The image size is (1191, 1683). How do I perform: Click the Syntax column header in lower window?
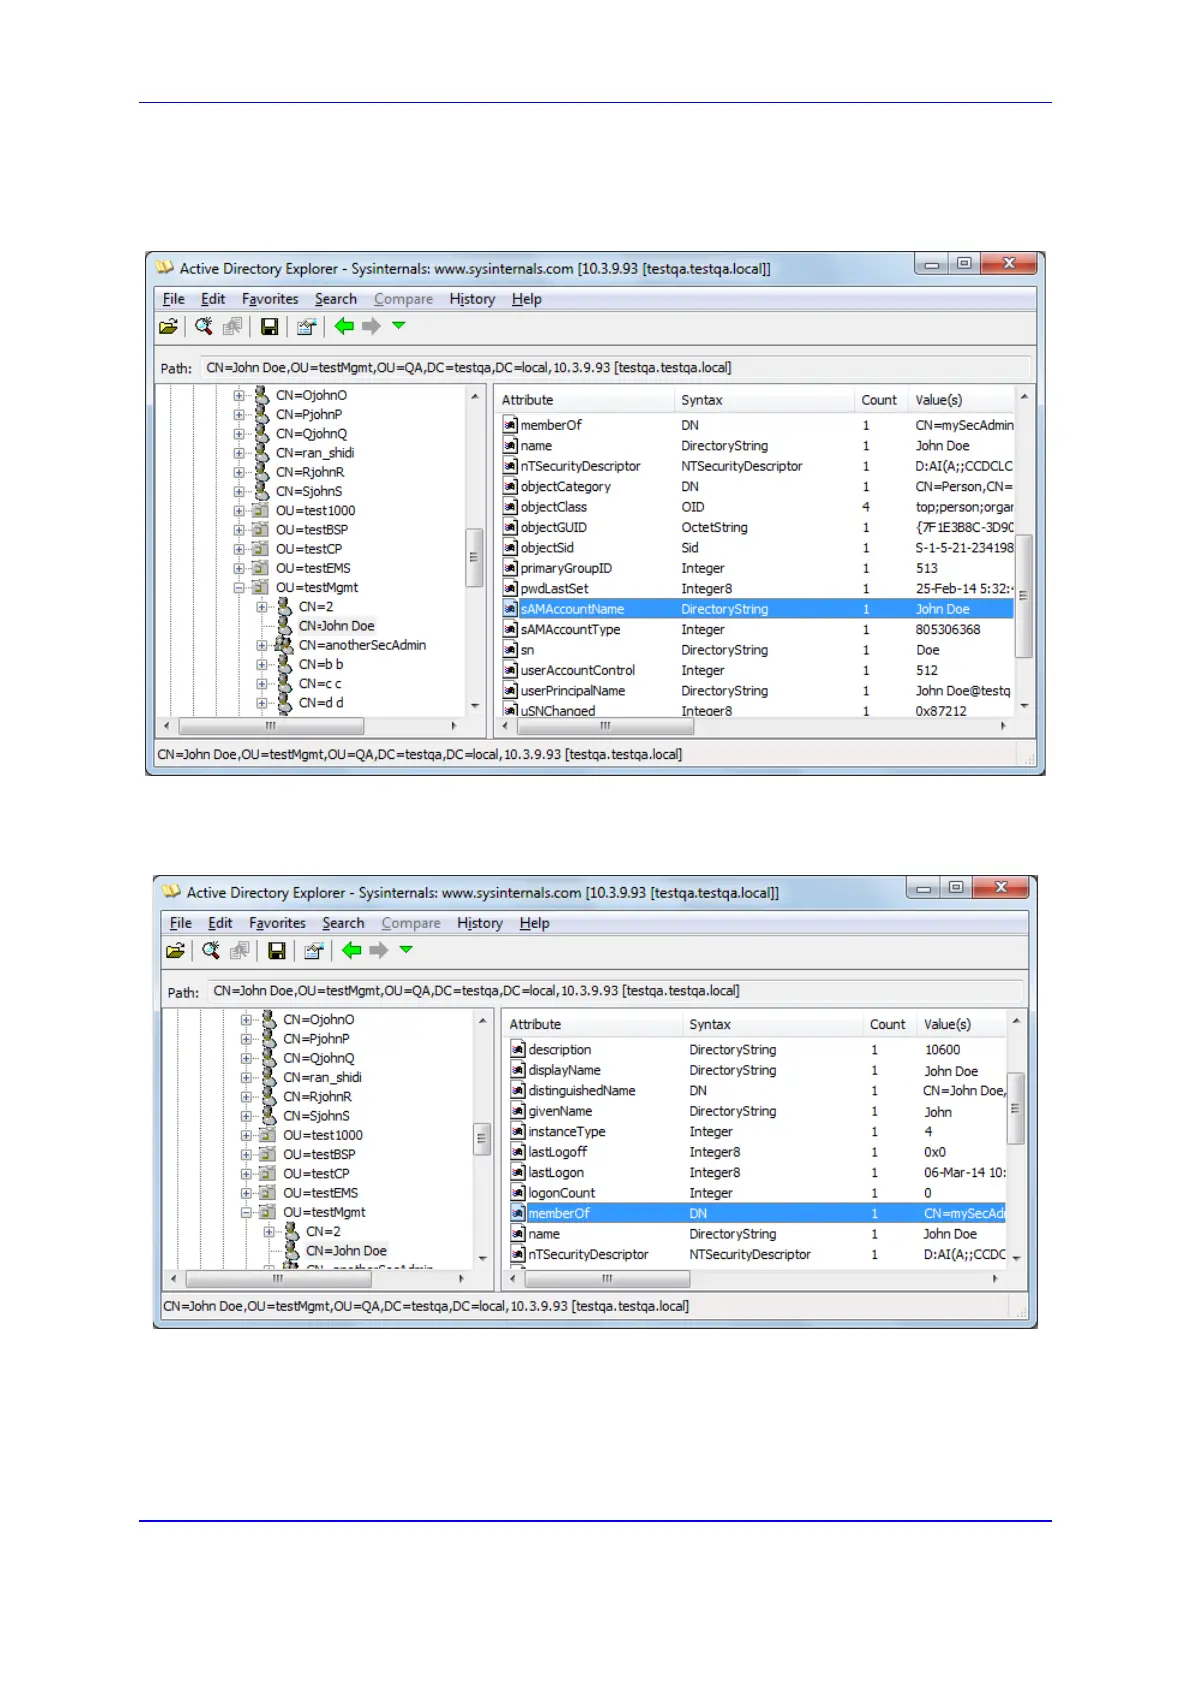click(710, 1024)
